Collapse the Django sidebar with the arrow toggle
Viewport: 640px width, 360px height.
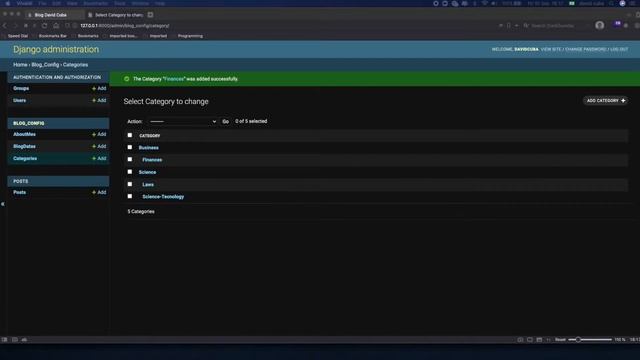coord(3,204)
